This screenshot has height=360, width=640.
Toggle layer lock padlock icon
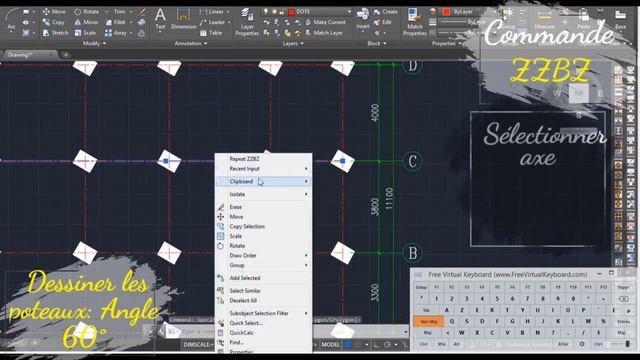[x=282, y=12]
